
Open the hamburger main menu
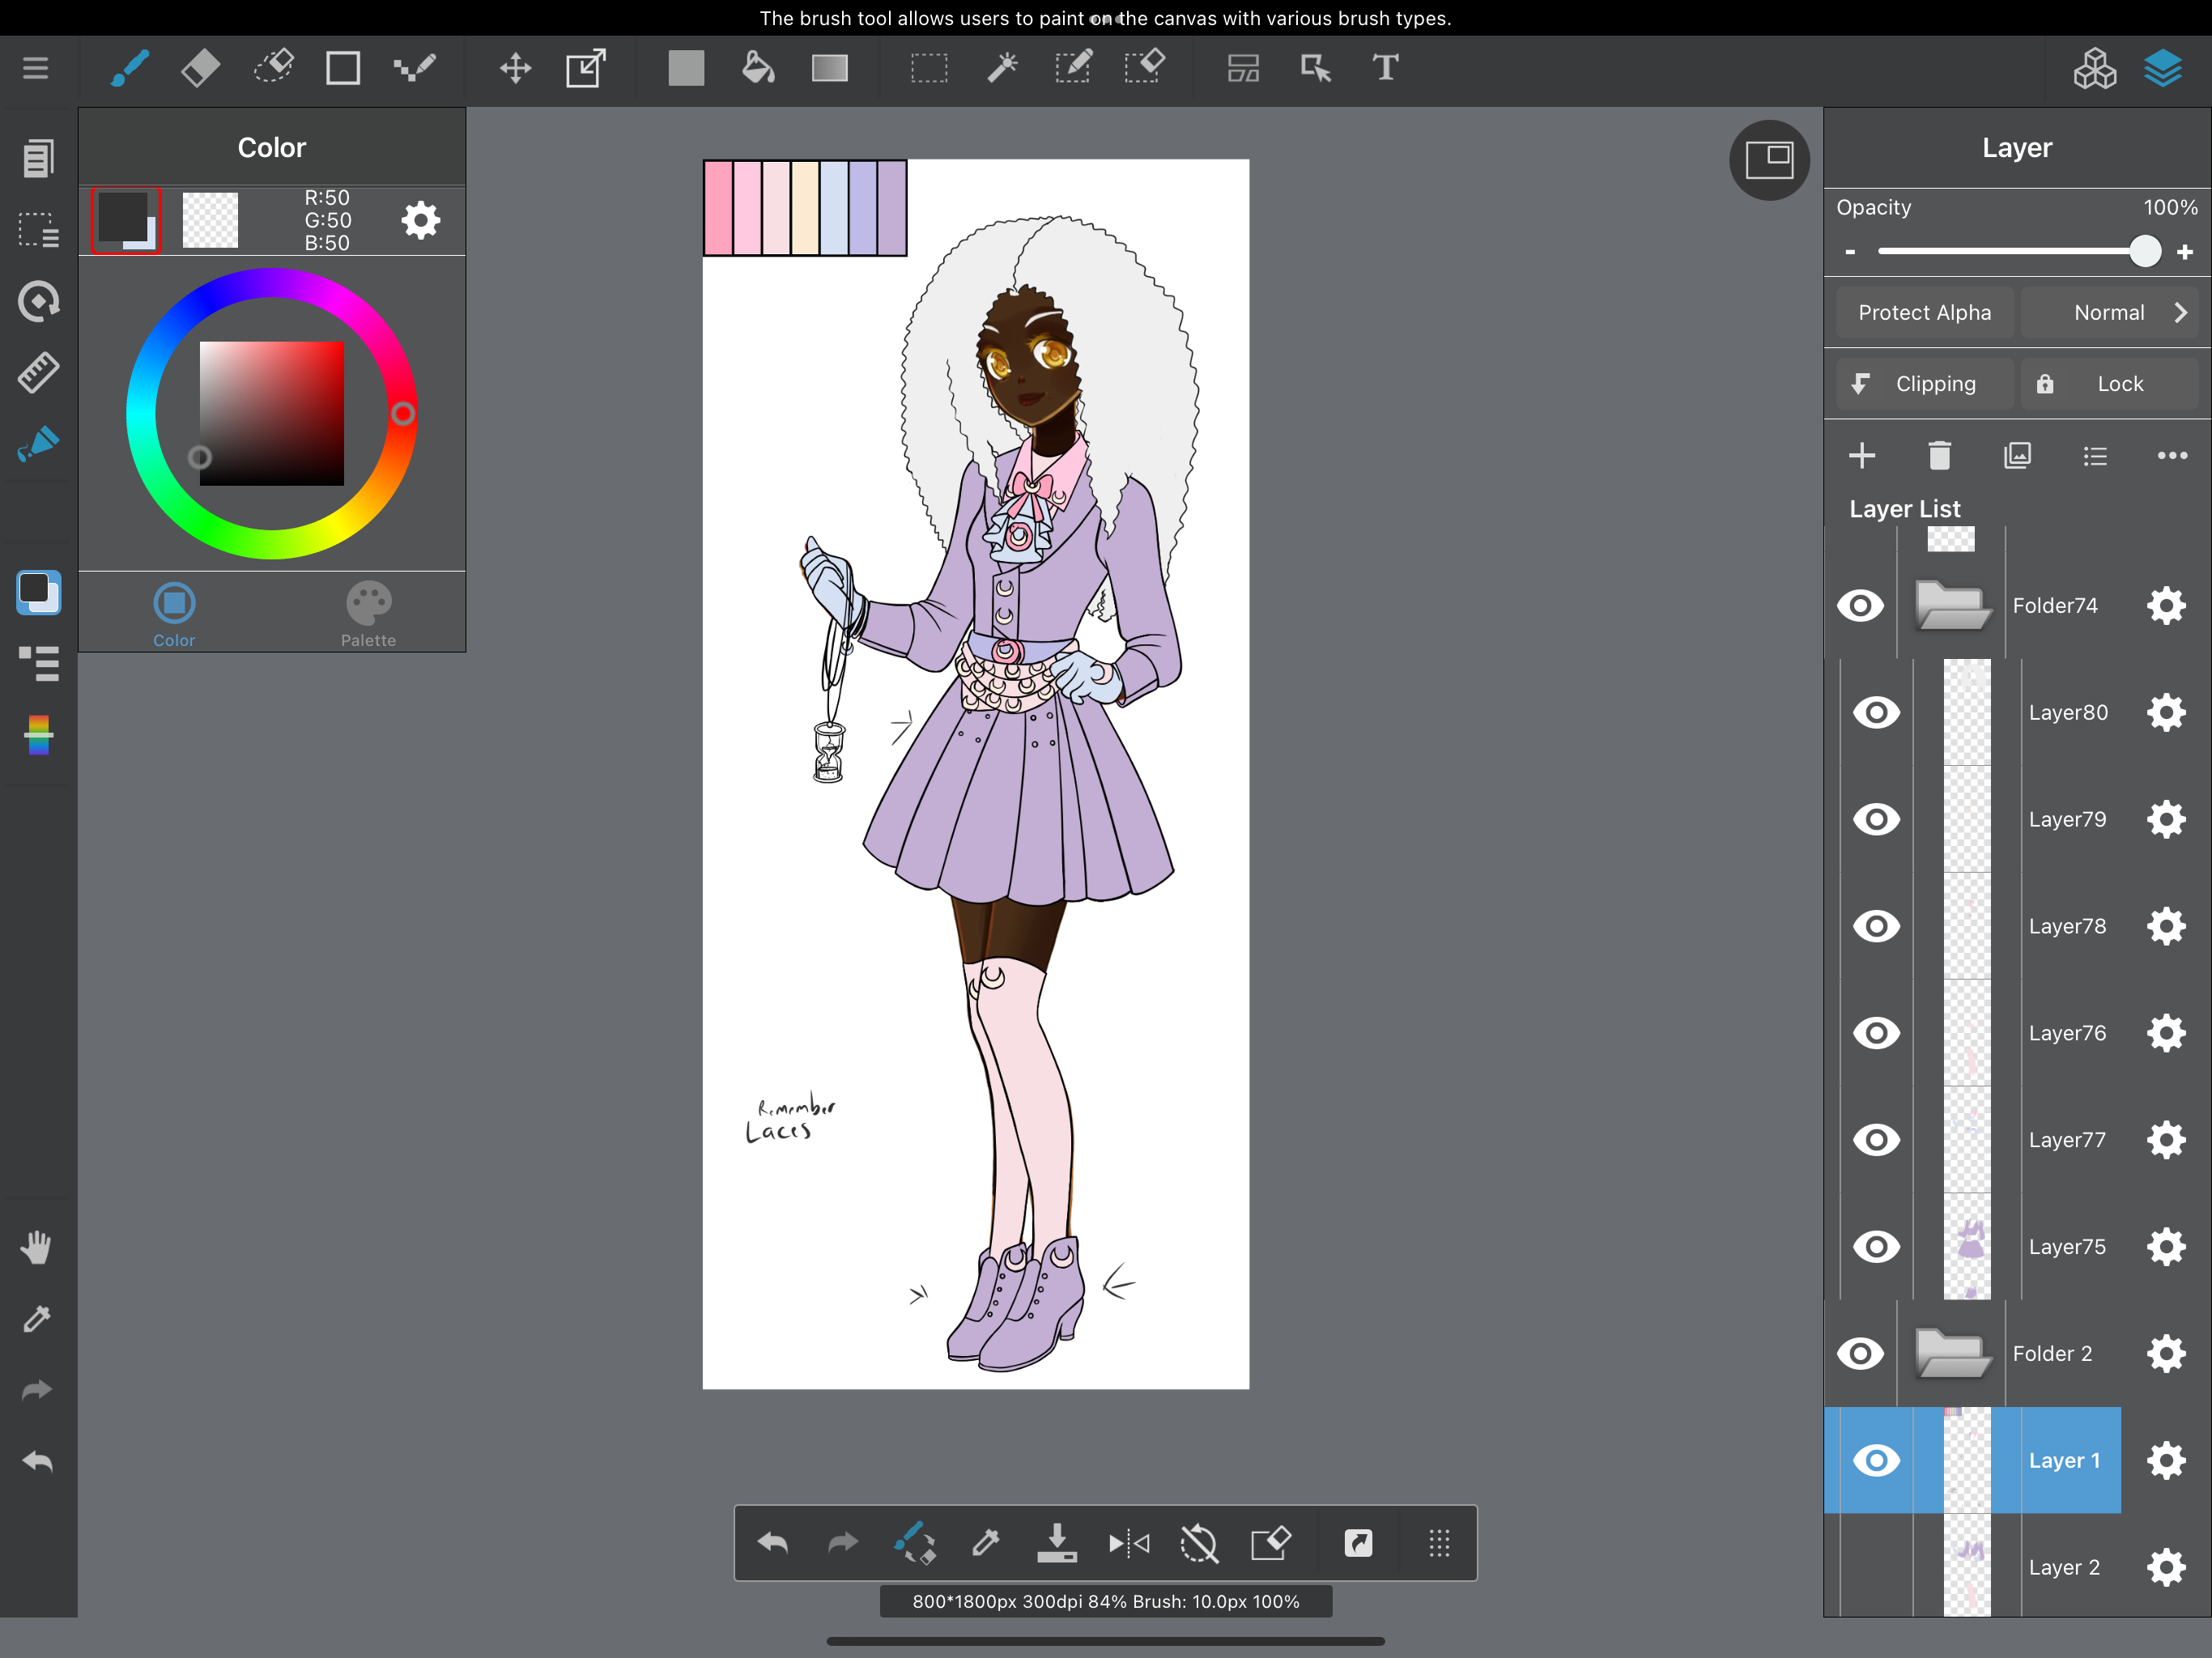coord(36,68)
